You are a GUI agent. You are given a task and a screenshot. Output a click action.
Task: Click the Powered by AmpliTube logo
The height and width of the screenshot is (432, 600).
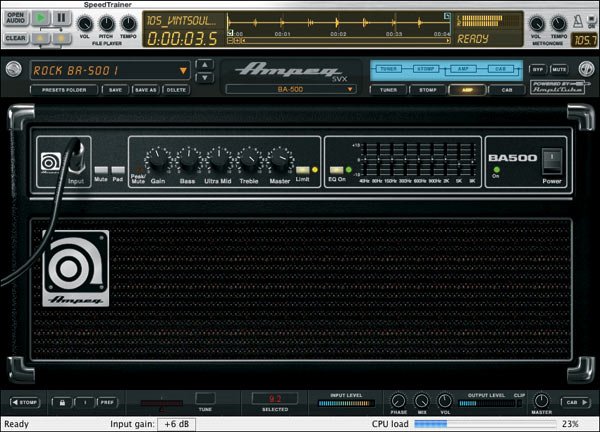(x=559, y=88)
